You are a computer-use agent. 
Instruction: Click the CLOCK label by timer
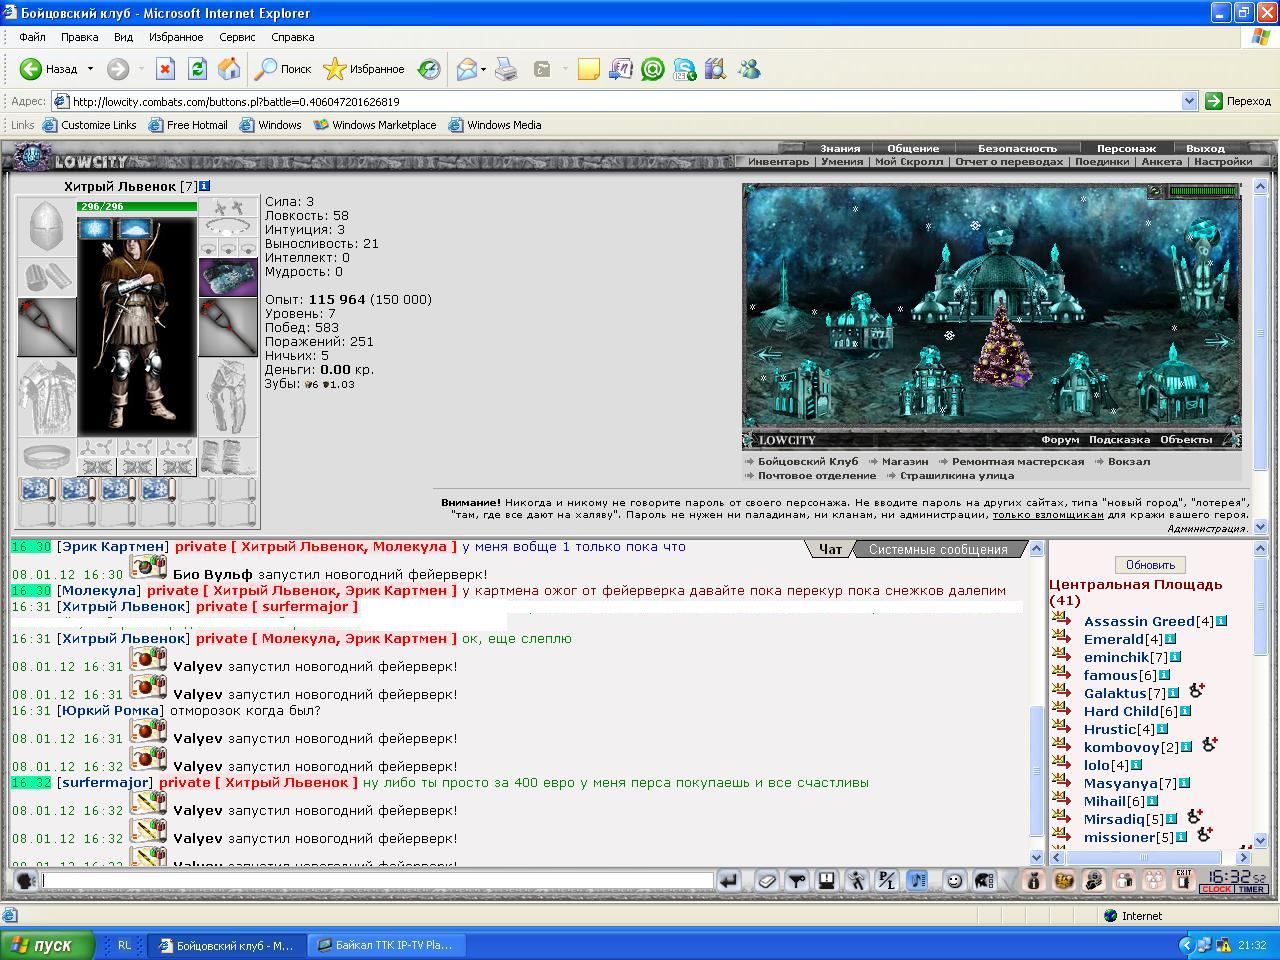point(1217,889)
